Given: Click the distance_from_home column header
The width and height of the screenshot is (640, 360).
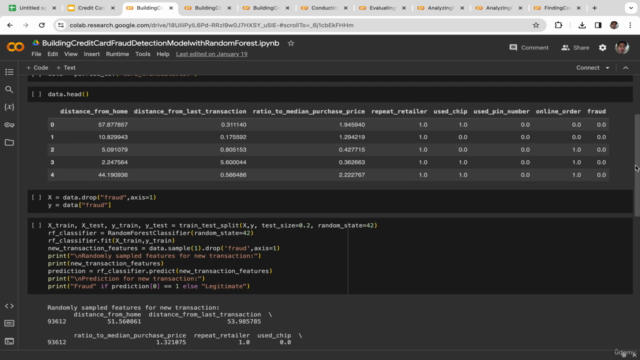Looking at the screenshot, I should (94, 111).
